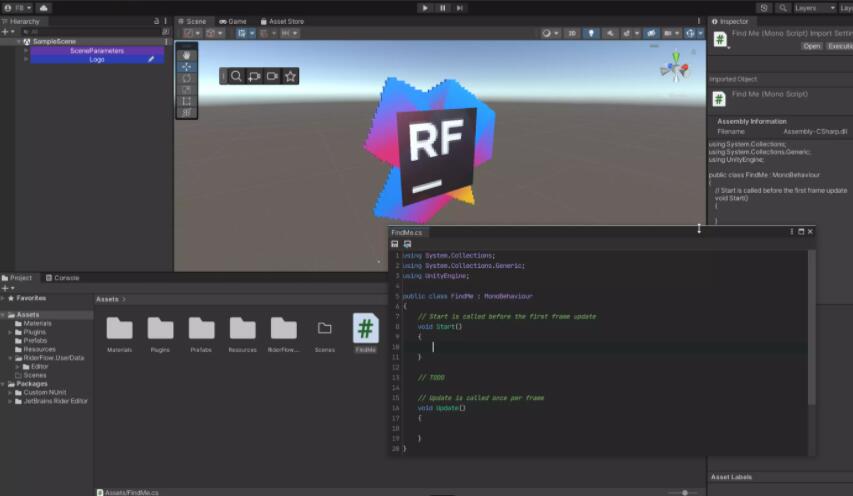Switch to the Console tab

[x=63, y=278]
